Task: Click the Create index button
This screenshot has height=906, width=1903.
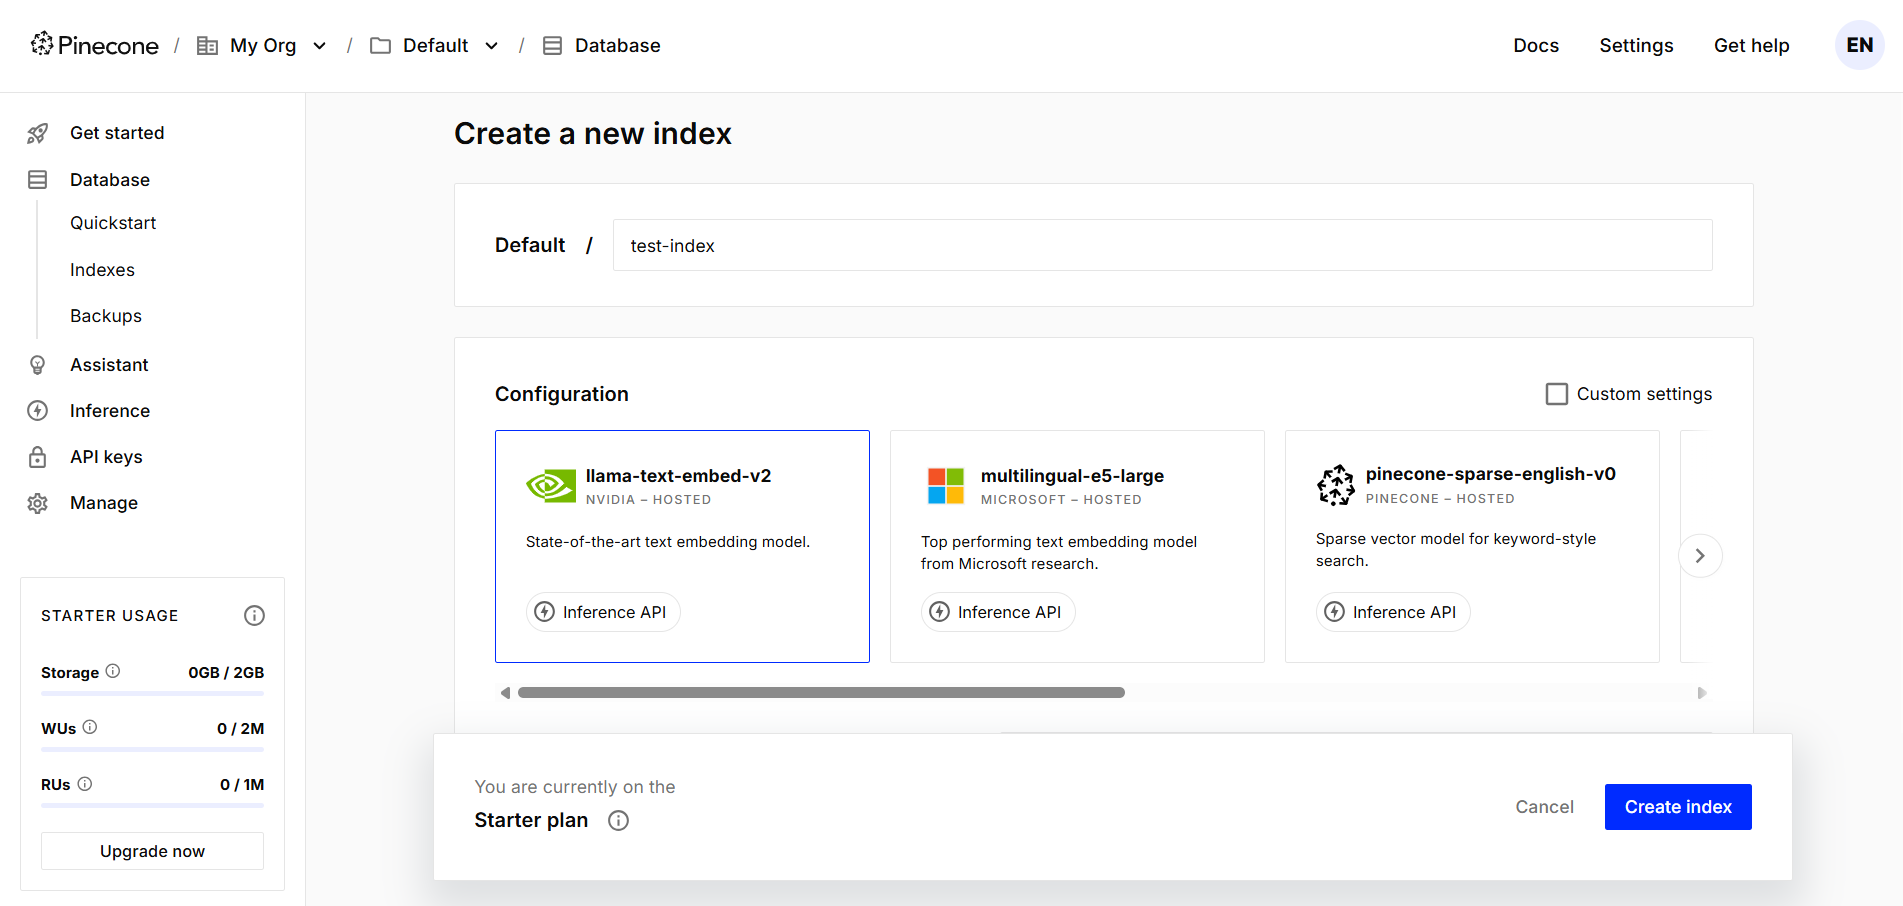Action: 1677,806
